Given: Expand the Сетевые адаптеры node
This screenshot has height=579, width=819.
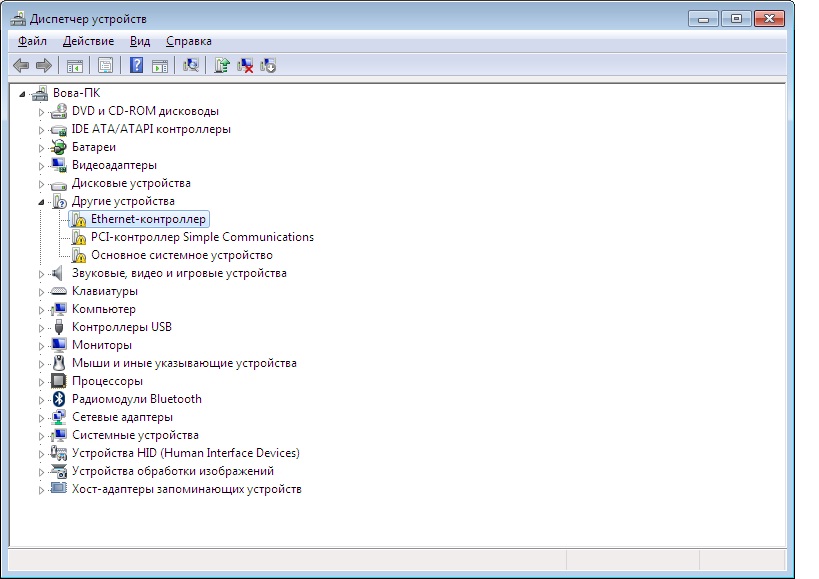Looking at the screenshot, I should click(42, 418).
